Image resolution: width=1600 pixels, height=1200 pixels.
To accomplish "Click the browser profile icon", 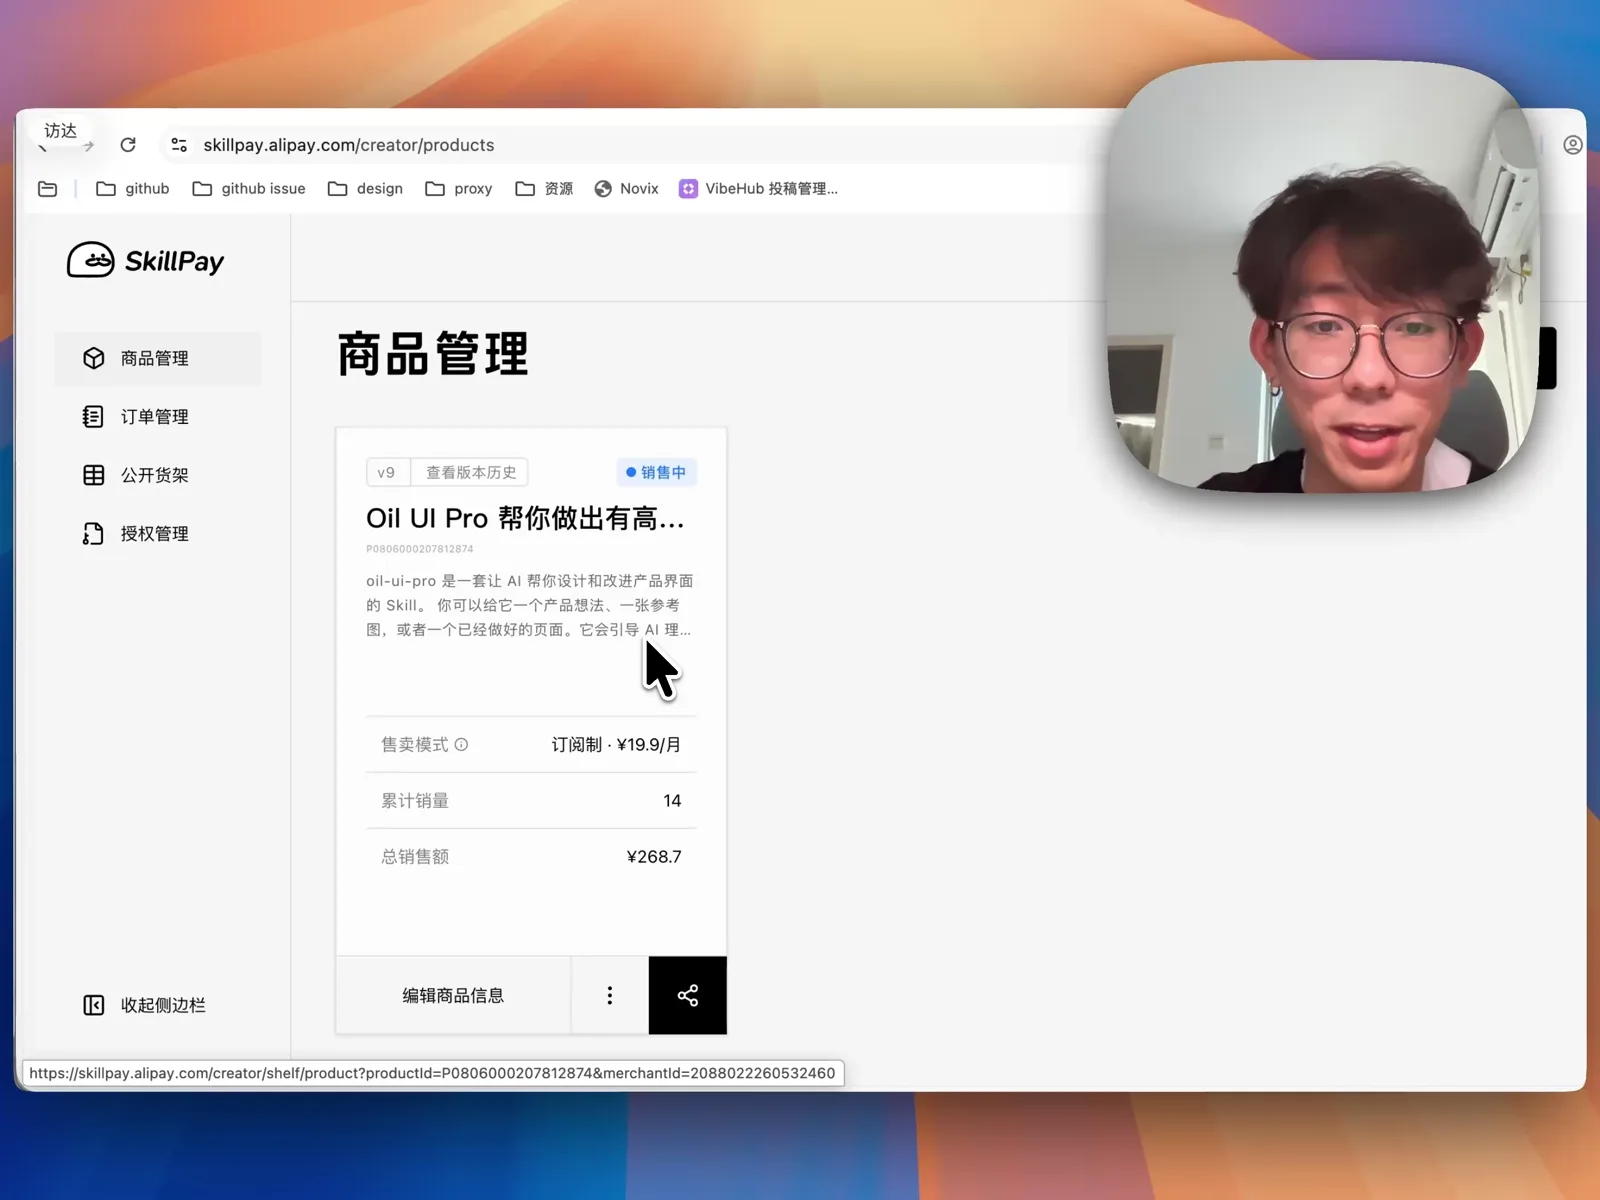I will (1573, 145).
